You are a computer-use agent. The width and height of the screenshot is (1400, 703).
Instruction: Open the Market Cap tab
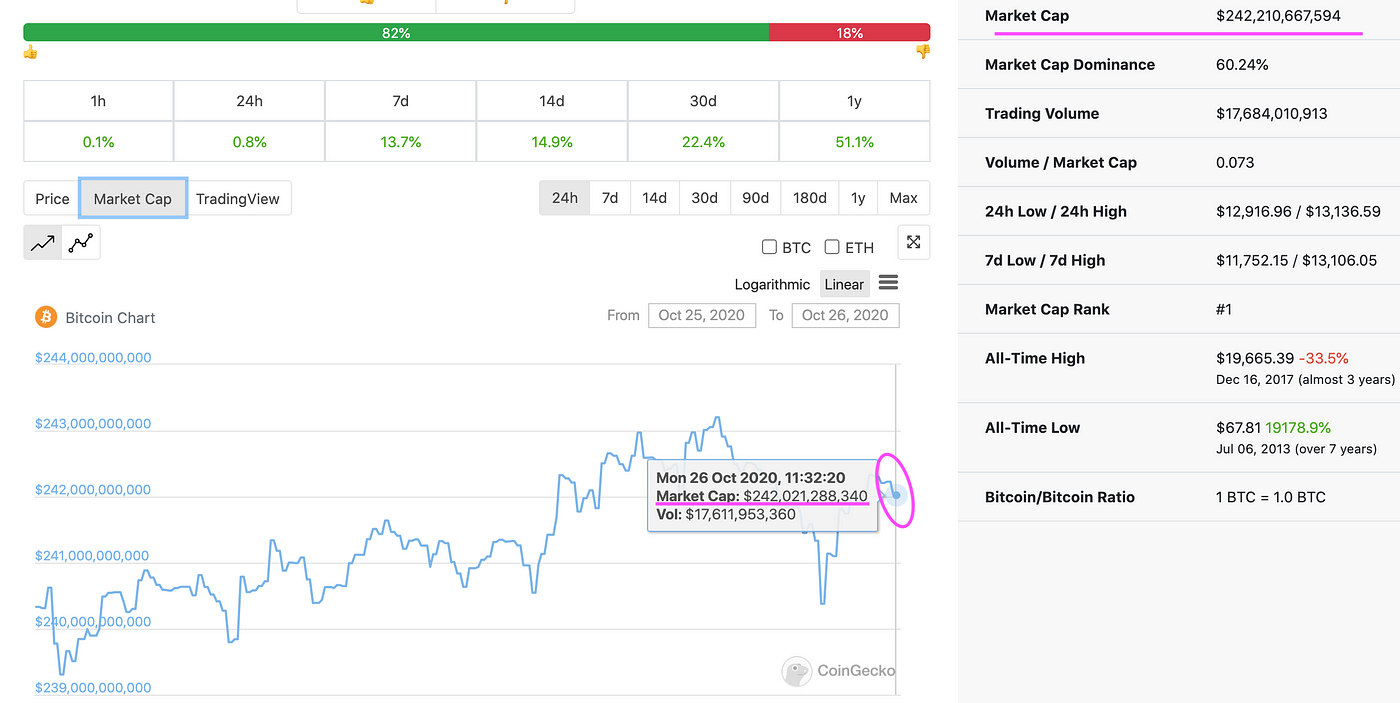133,198
